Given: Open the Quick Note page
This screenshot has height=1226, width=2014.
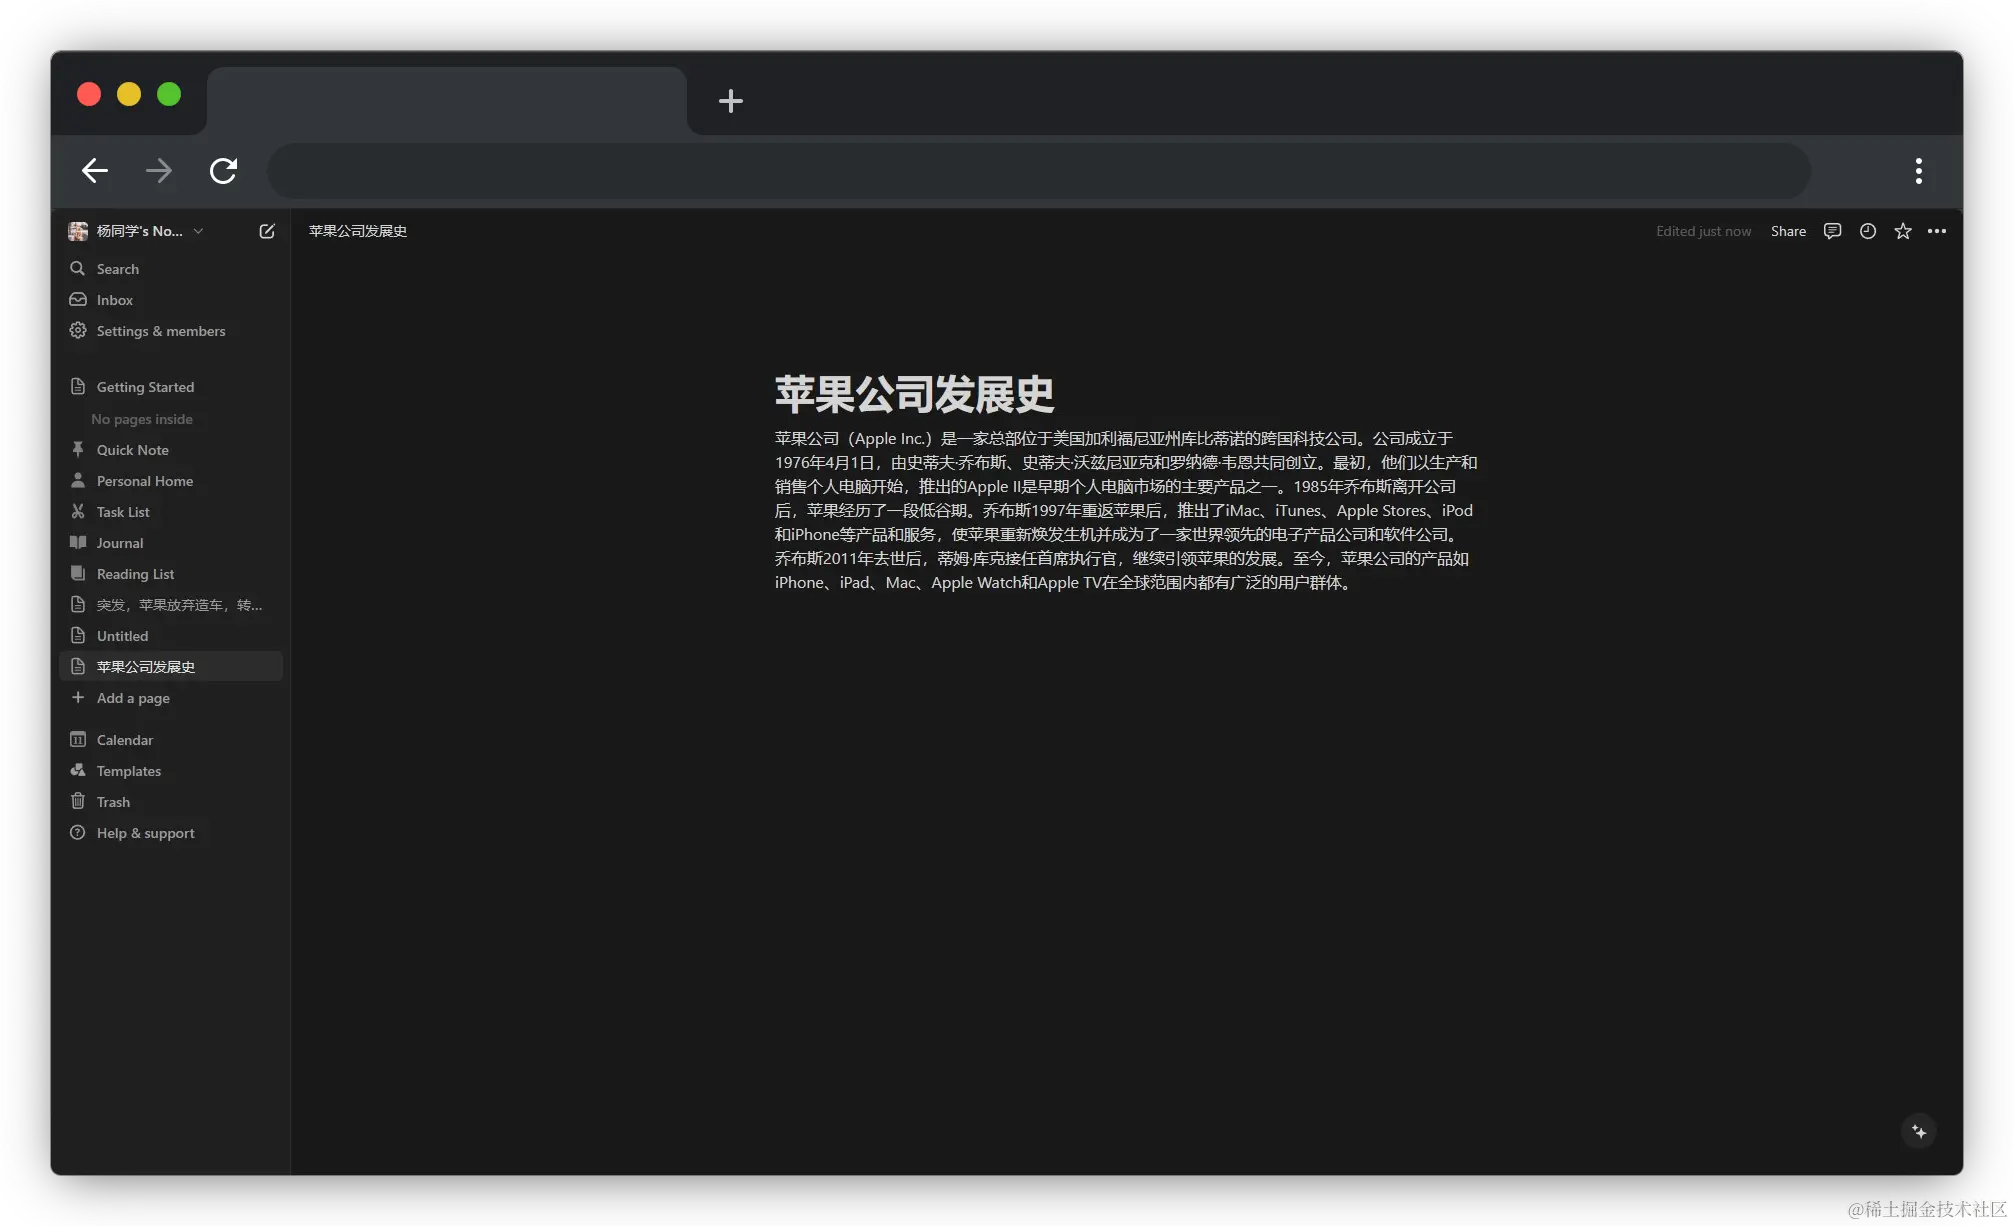Looking at the screenshot, I should (x=171, y=450).
